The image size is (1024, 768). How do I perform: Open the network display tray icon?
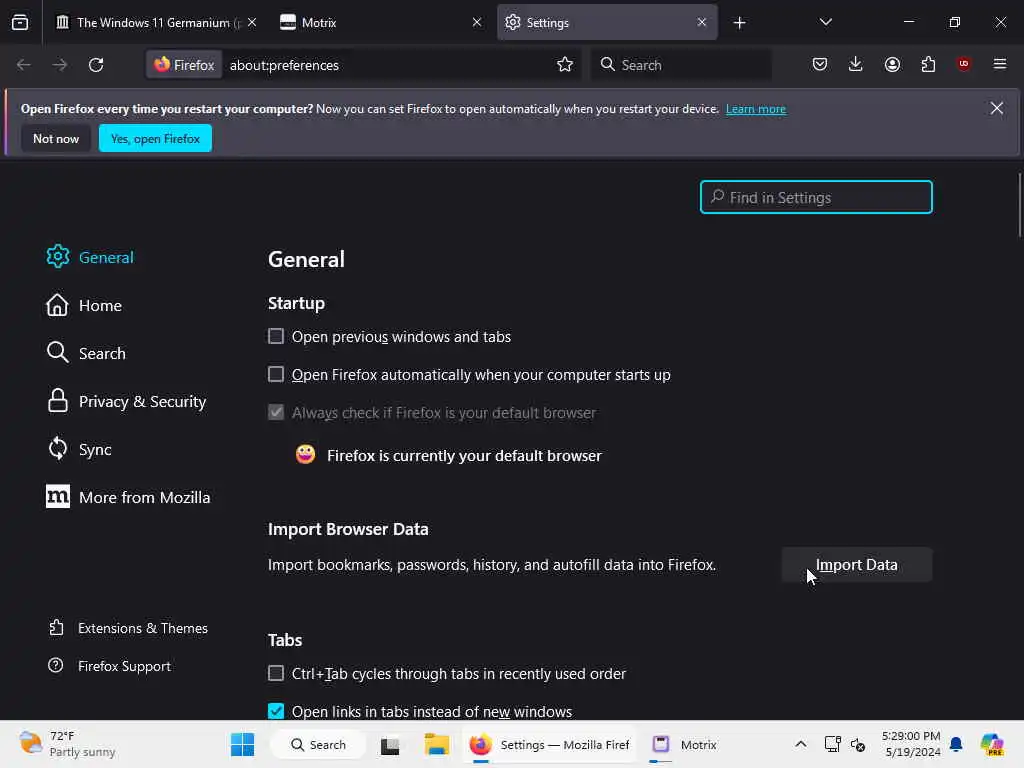832,744
